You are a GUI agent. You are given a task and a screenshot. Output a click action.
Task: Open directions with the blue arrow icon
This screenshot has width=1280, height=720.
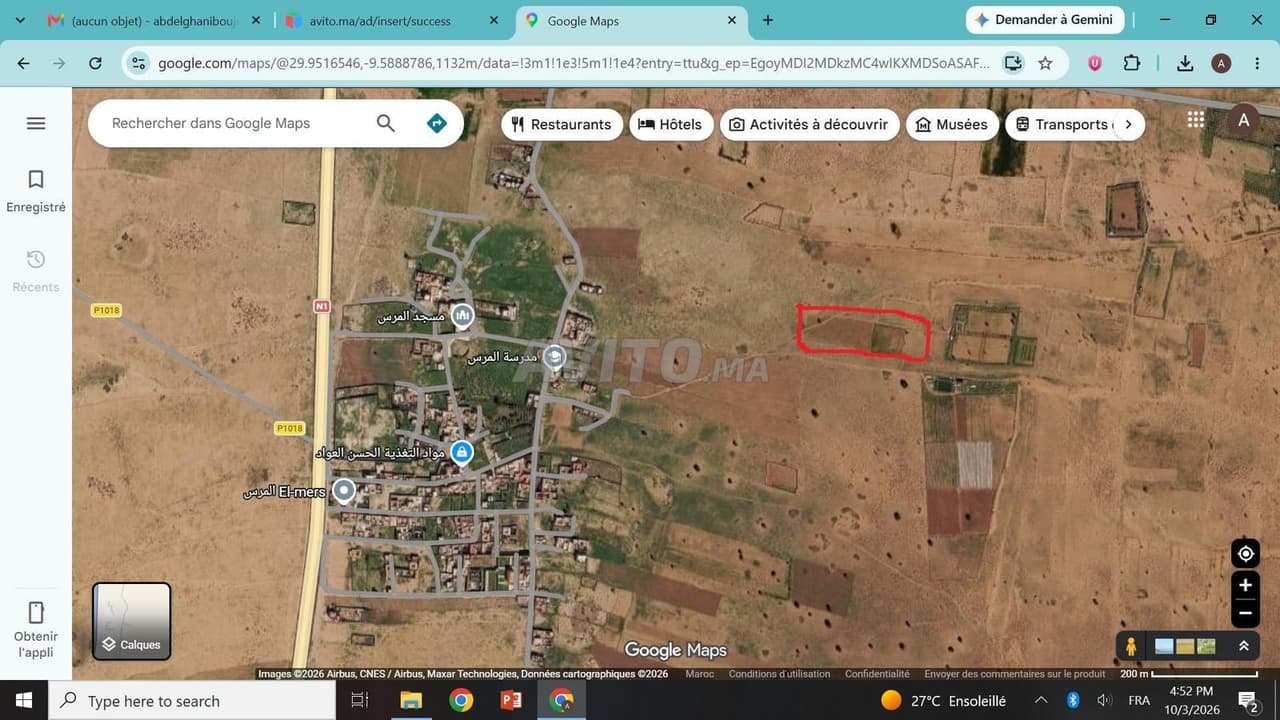coord(437,123)
